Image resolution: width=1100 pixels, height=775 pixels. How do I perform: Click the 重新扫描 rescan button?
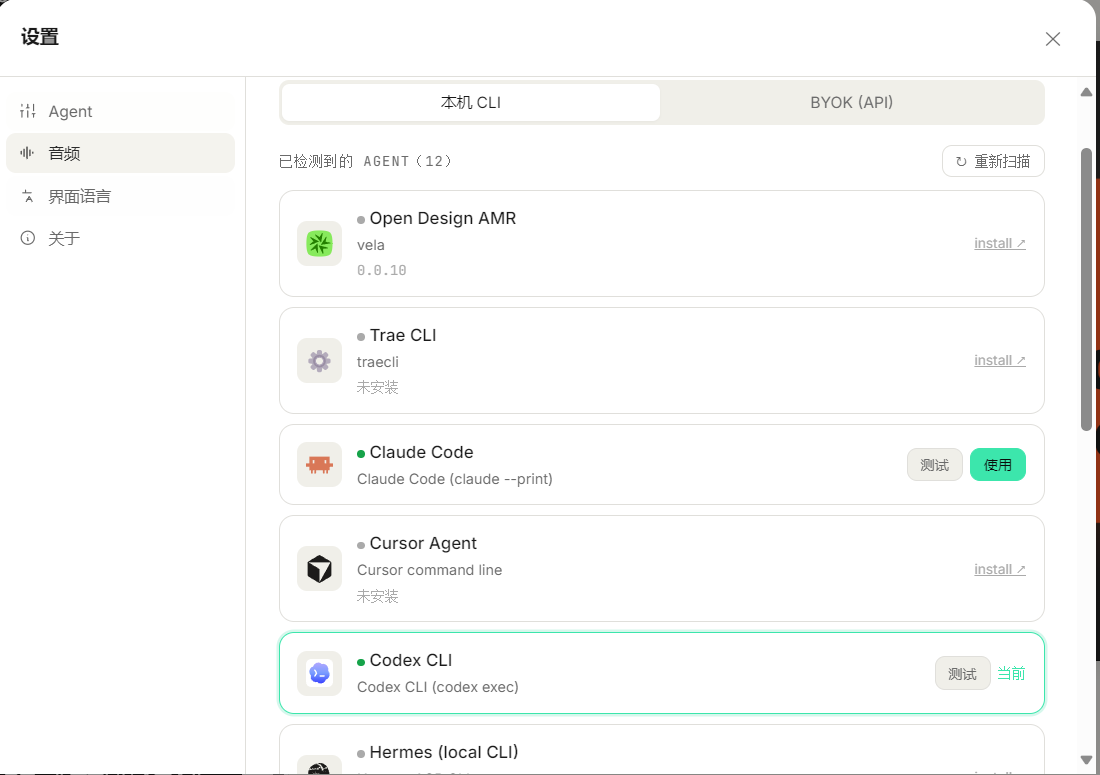click(993, 161)
